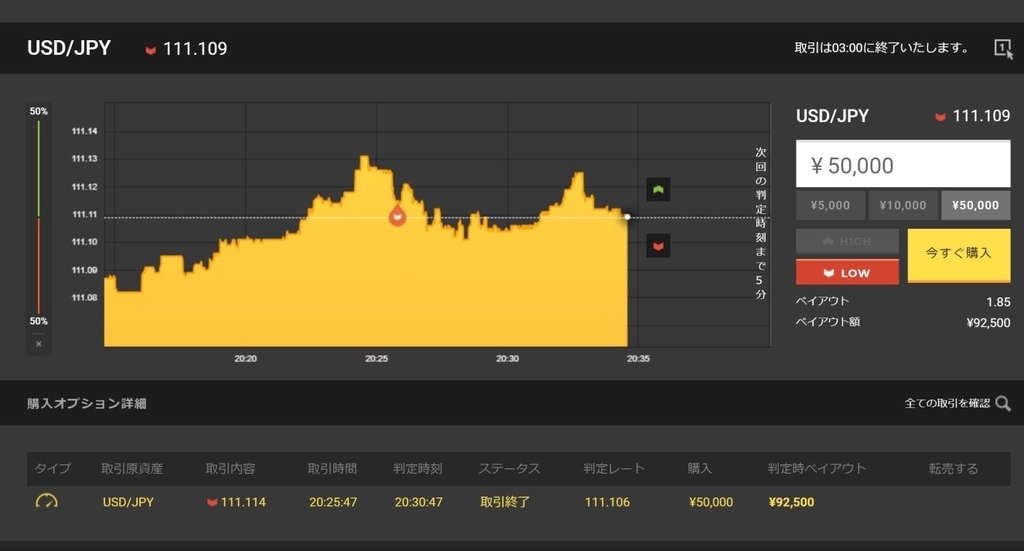
Task: Click the 取引は03:00に終了いたします notice
Action: tap(882, 48)
